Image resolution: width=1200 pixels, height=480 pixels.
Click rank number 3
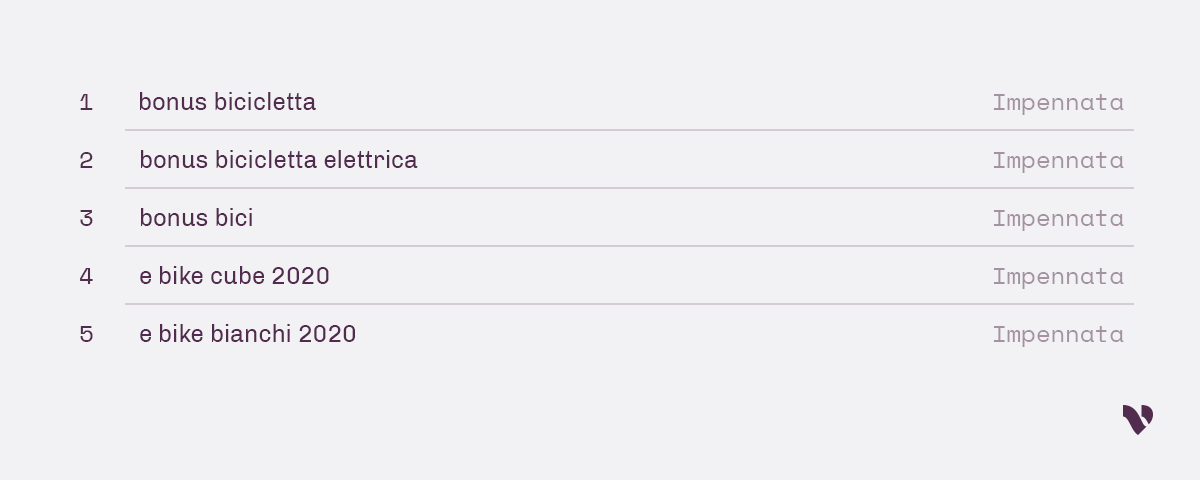86,218
